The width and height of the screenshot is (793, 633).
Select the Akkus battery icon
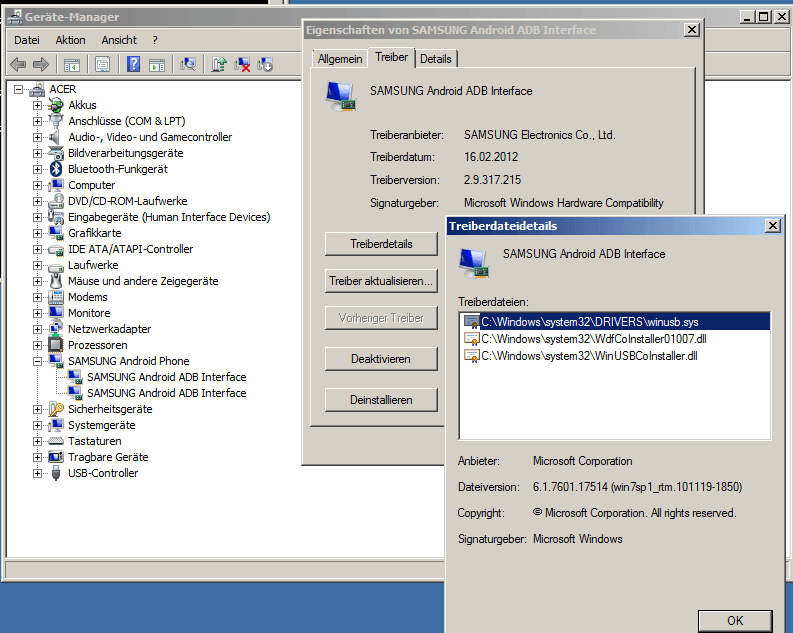coord(56,105)
